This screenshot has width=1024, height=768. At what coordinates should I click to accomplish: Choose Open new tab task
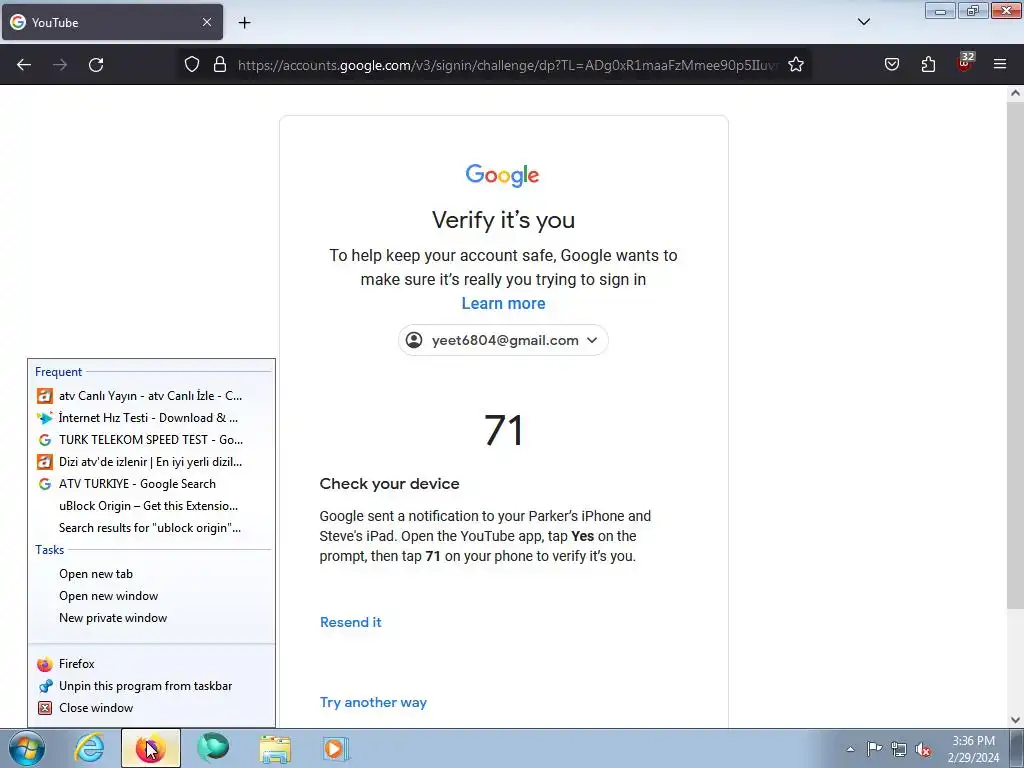152,574
